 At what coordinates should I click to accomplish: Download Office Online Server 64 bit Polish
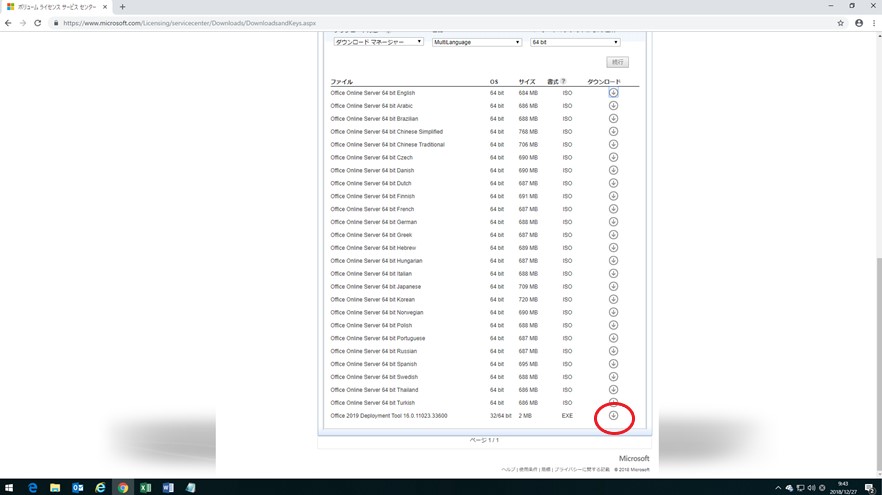(613, 326)
